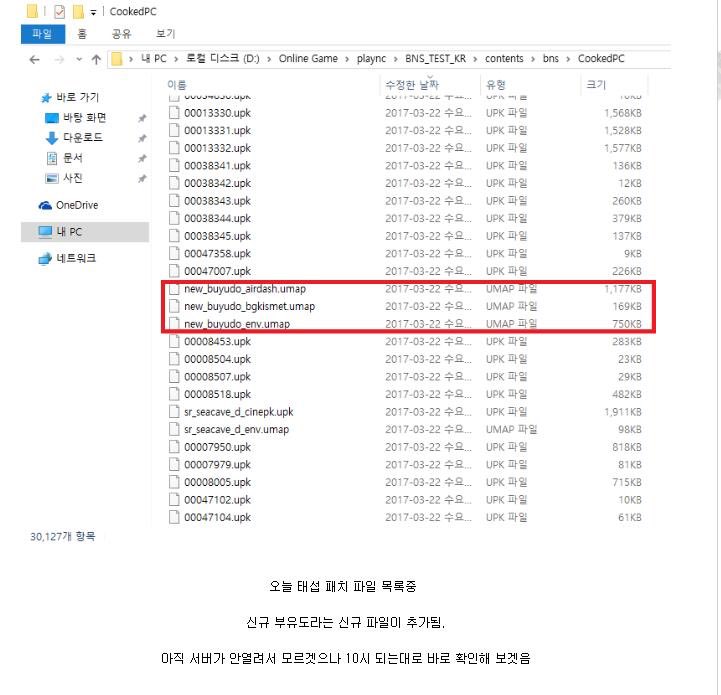The width and height of the screenshot is (721, 695).
Task: Select file 00047102.upk
Action: click(217, 500)
